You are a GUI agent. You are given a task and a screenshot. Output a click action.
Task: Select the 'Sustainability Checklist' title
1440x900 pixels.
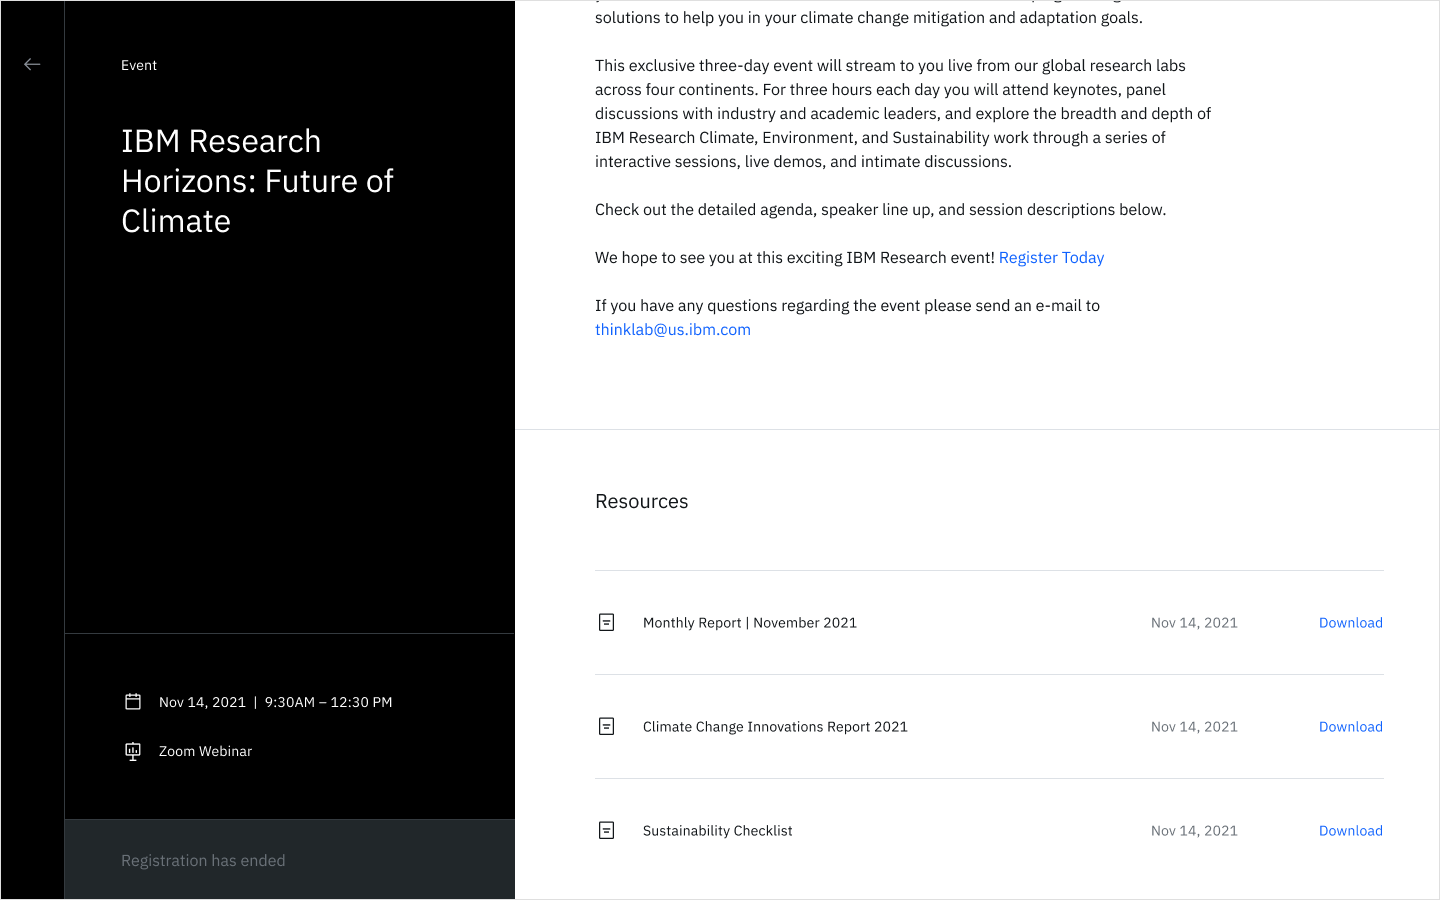[x=717, y=830]
